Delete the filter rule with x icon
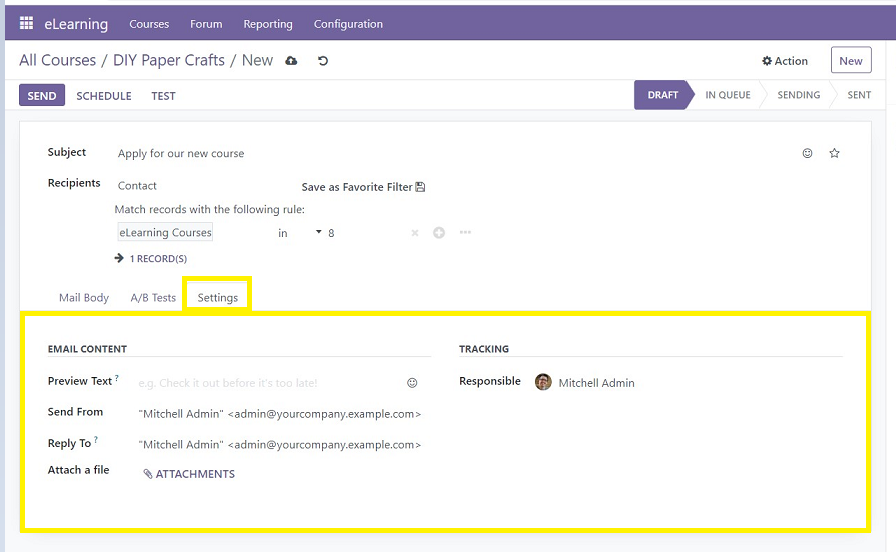Screen dimensions: 896x552 (415, 233)
